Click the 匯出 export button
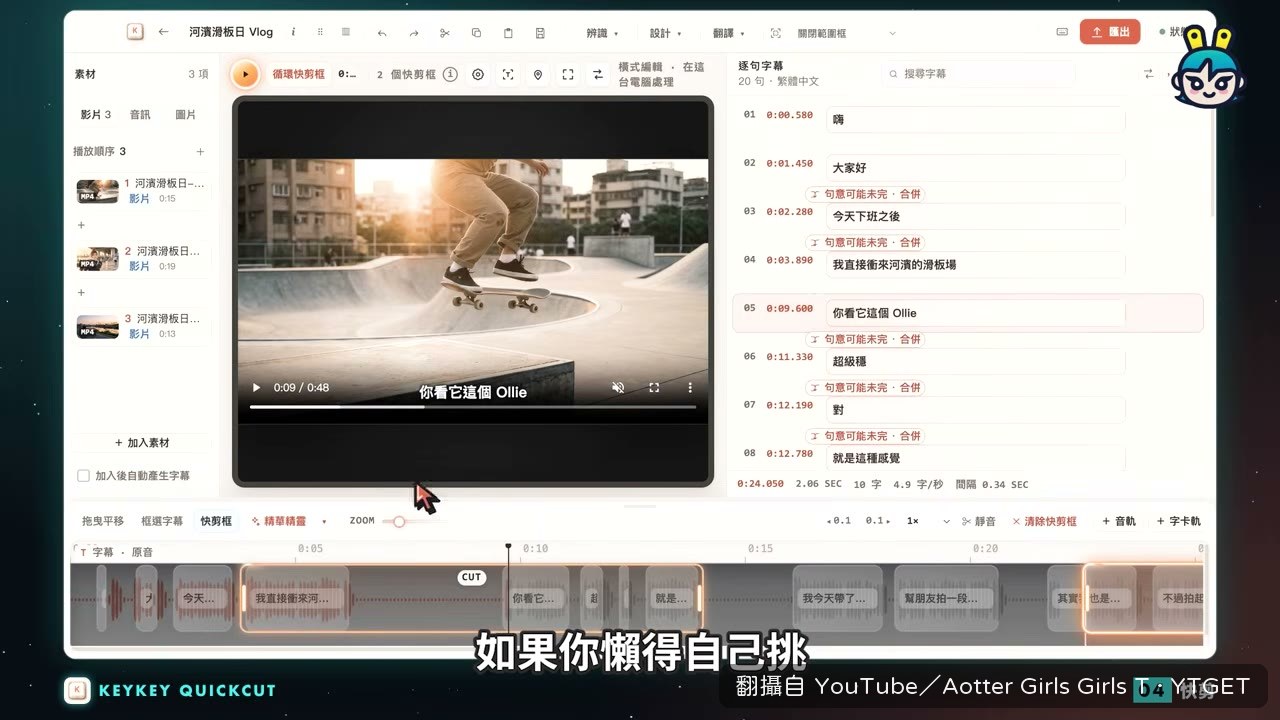Viewport: 1280px width, 720px height. (x=1110, y=32)
